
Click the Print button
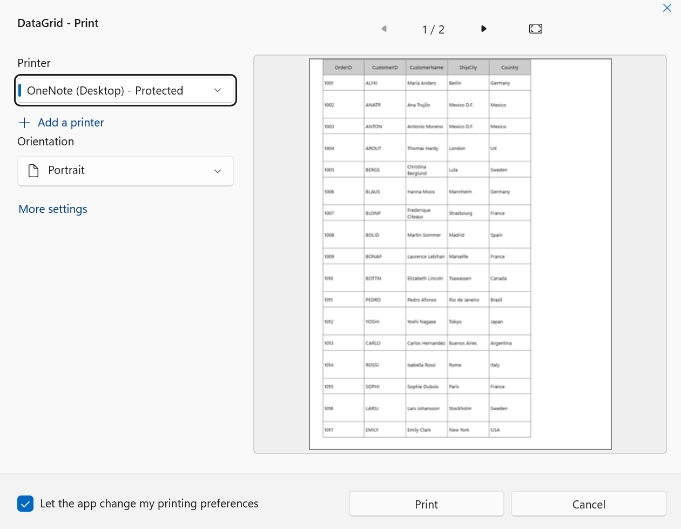tap(426, 504)
